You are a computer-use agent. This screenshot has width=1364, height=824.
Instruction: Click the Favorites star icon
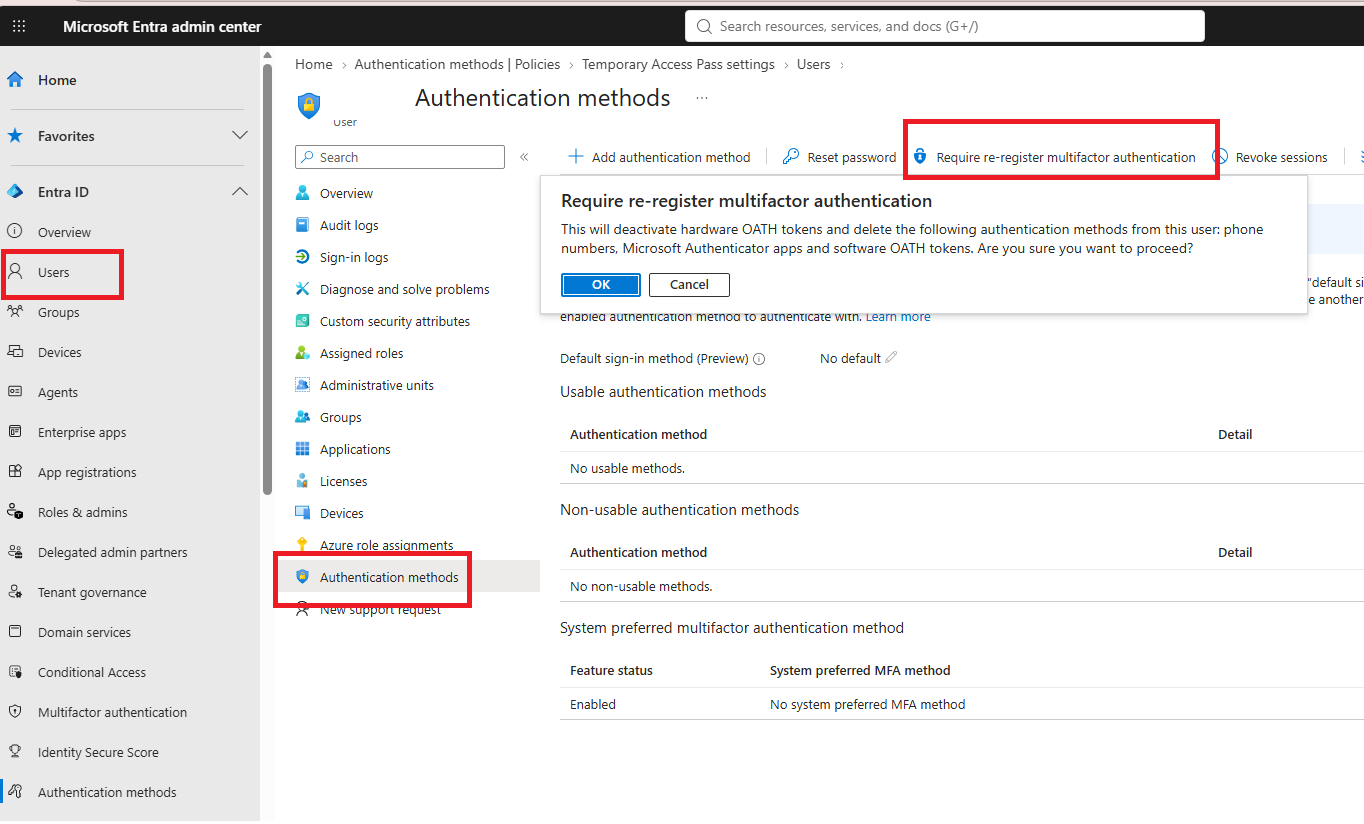[15, 136]
